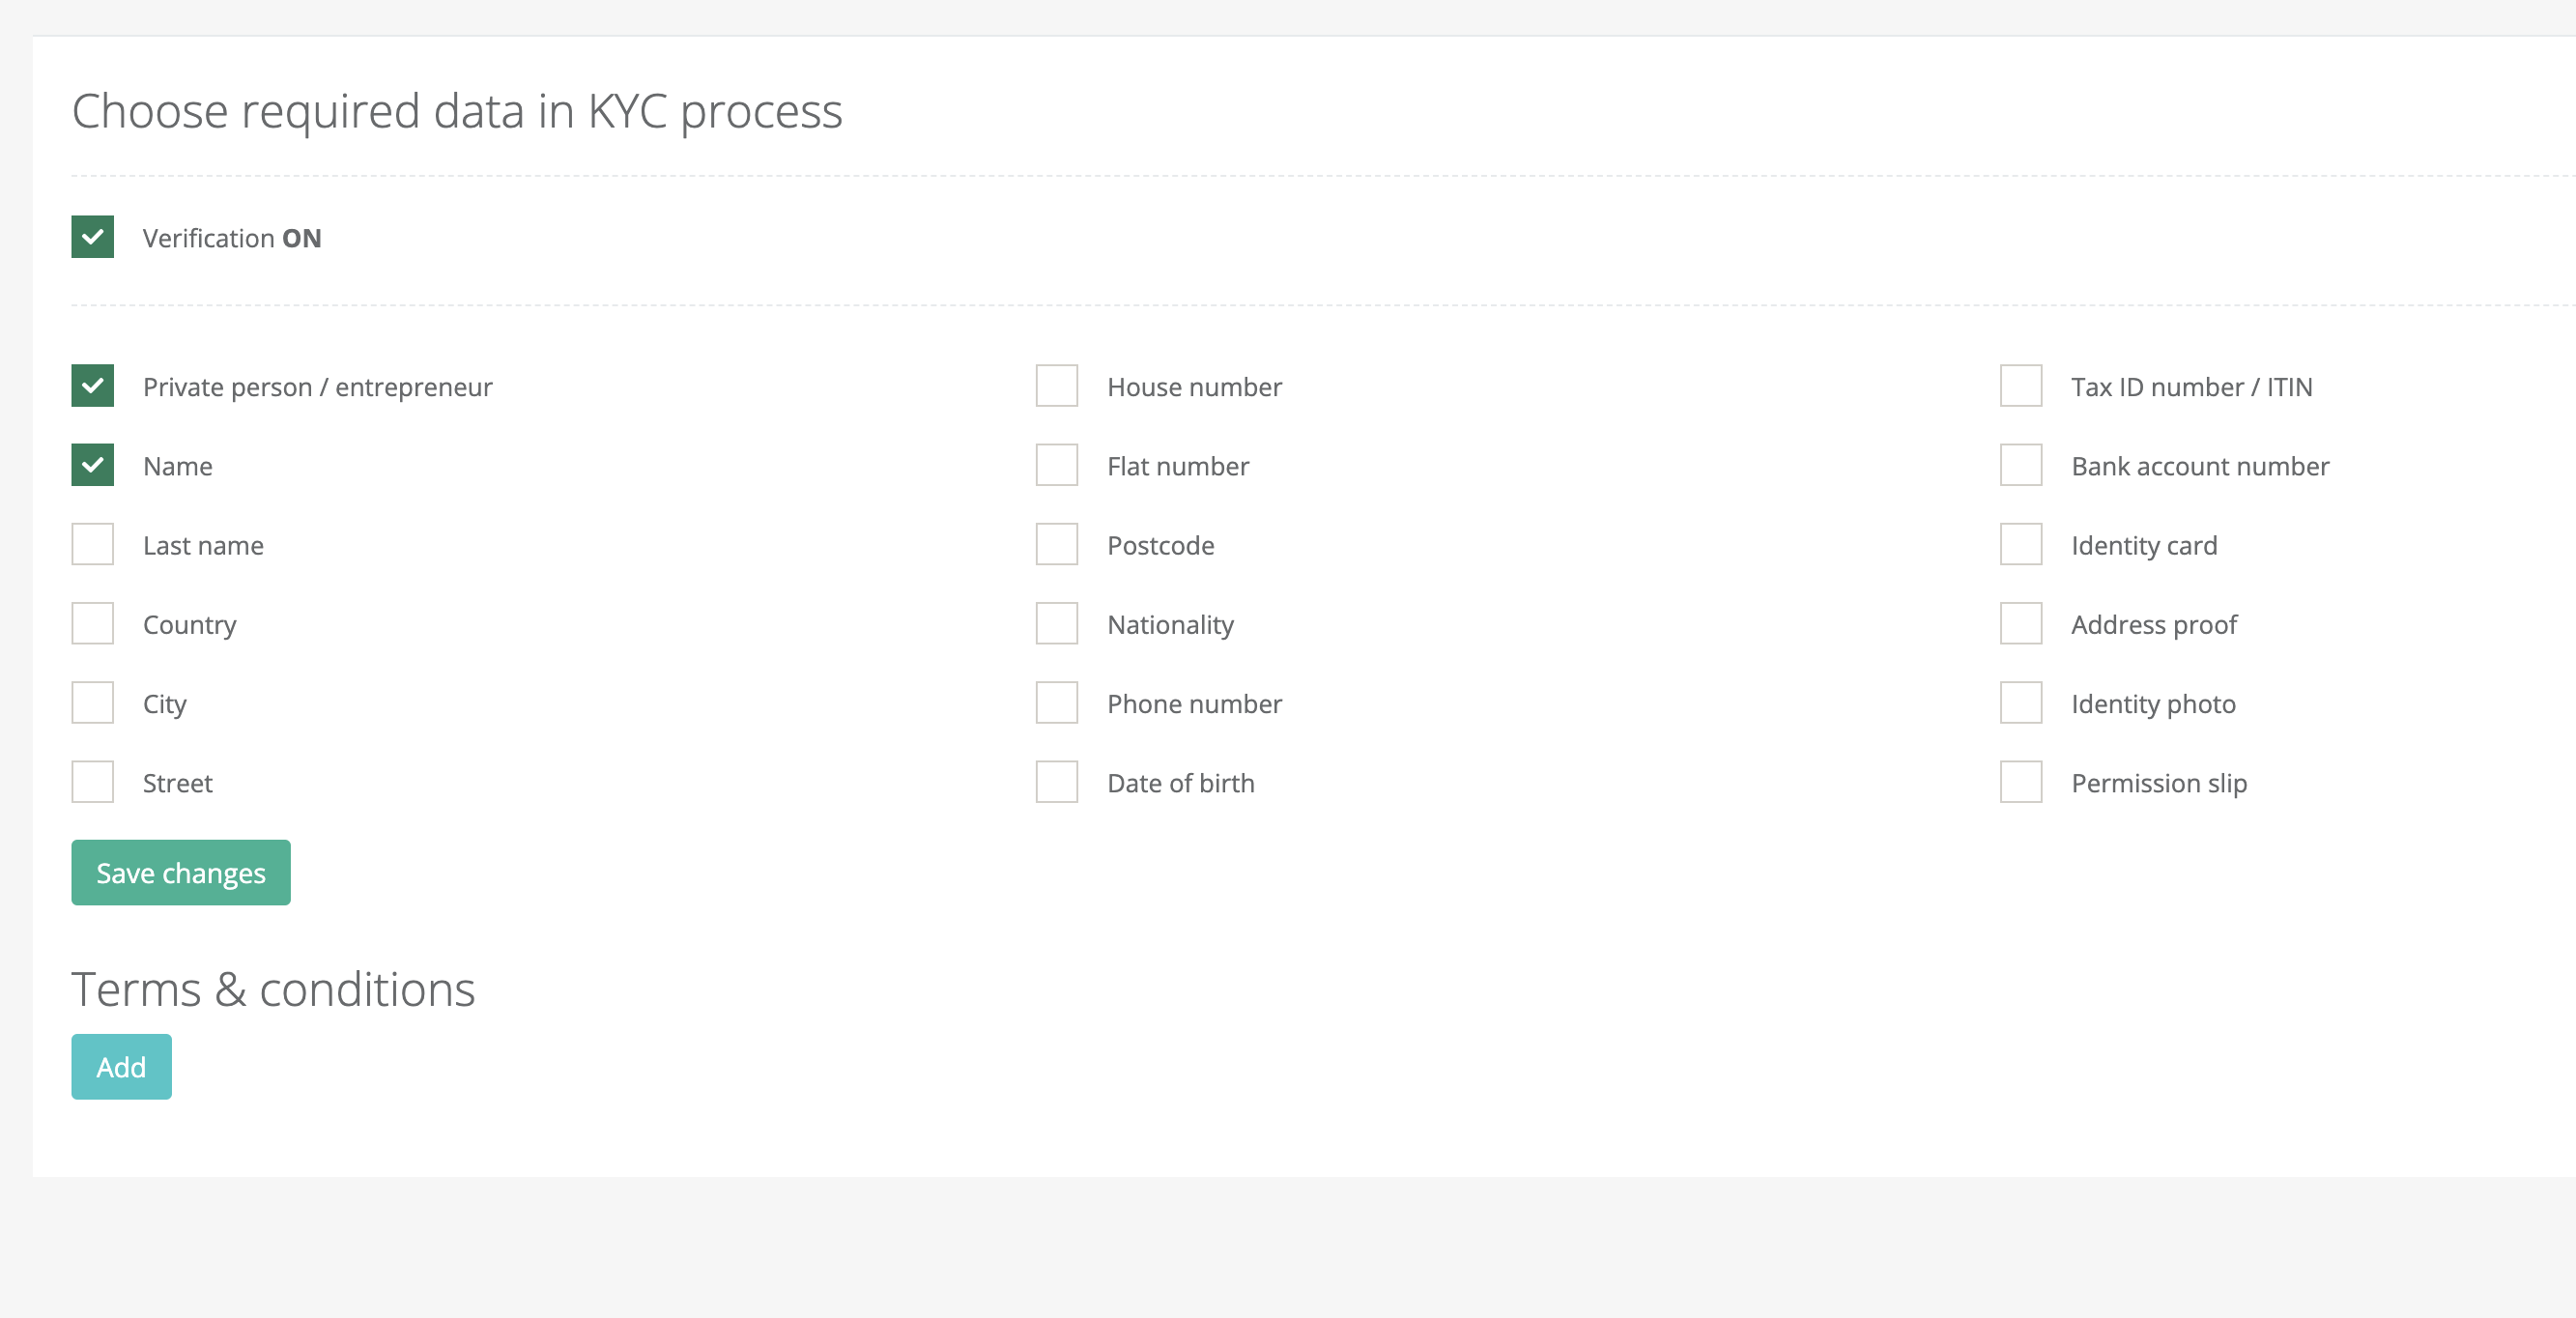Enable the Last name checkbox
2576x1318 pixels.
pos(92,544)
